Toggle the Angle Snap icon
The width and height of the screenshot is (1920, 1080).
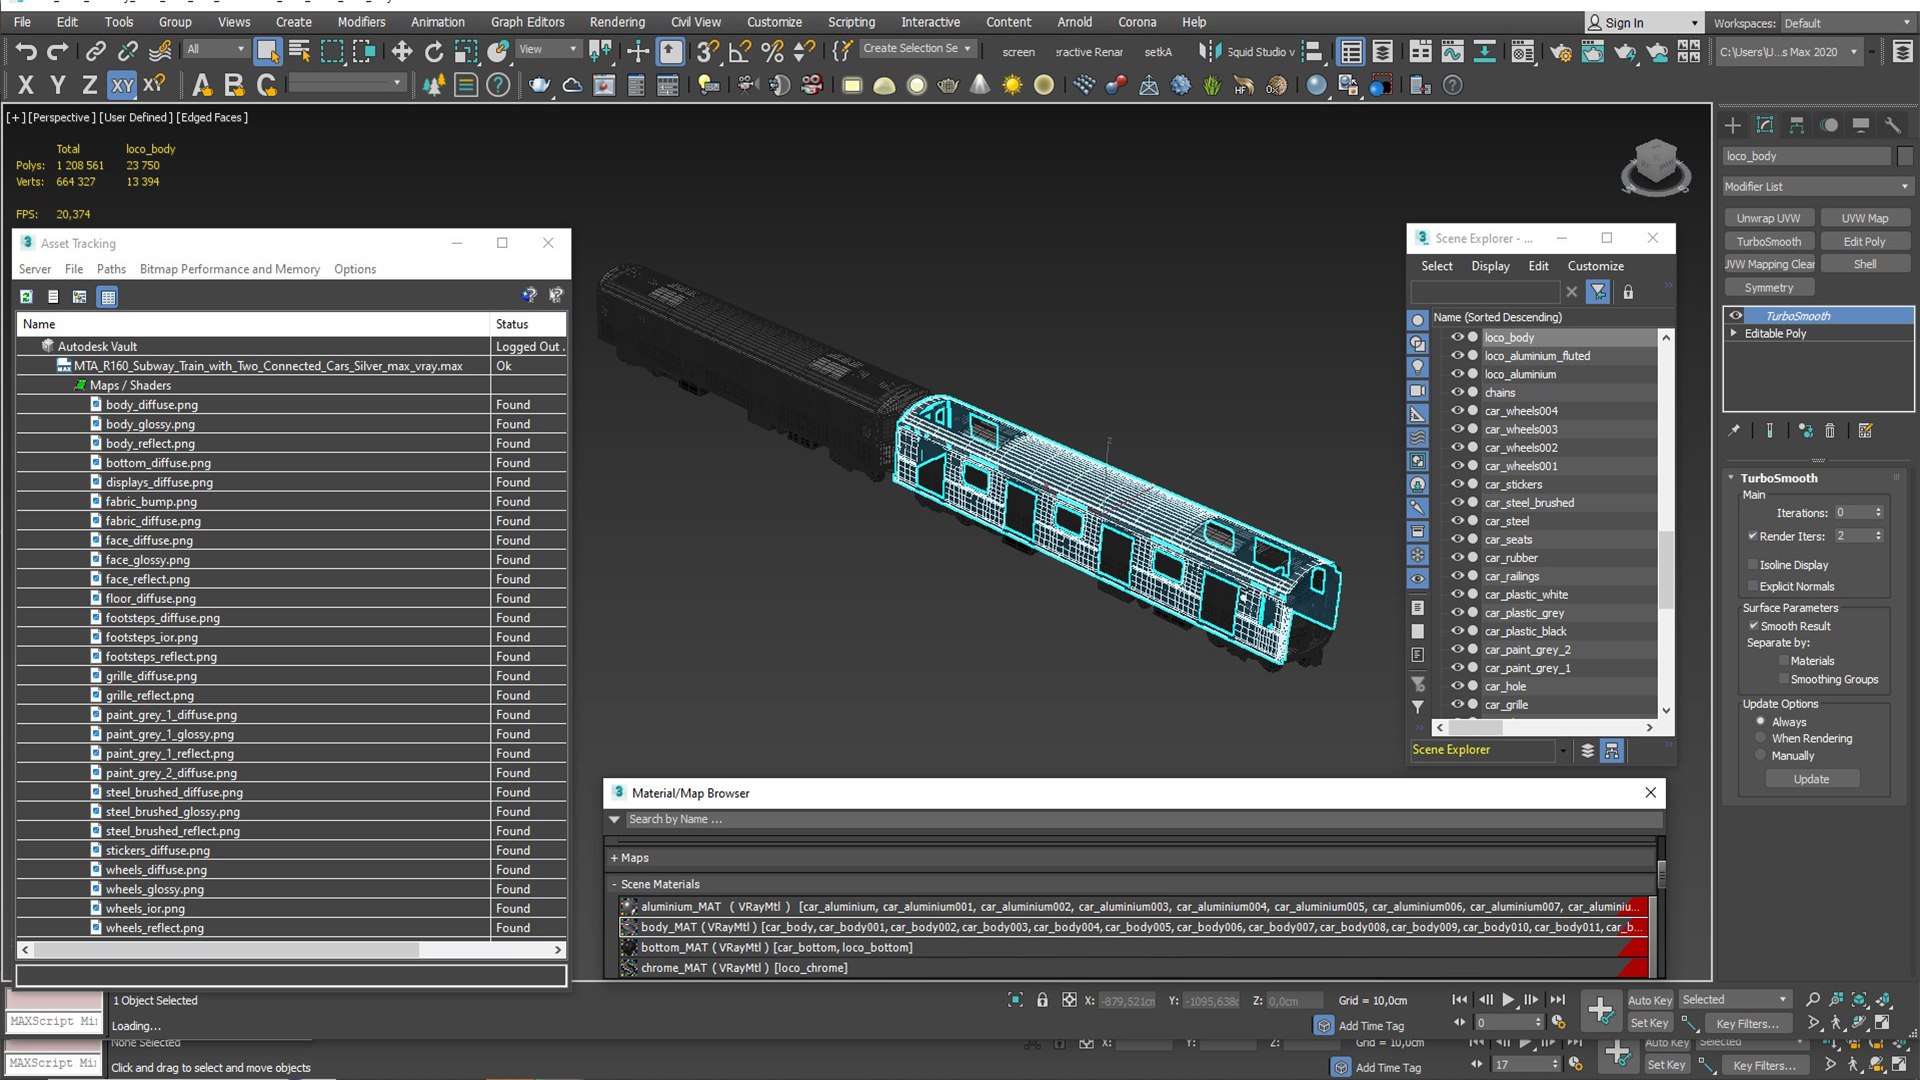[740, 51]
